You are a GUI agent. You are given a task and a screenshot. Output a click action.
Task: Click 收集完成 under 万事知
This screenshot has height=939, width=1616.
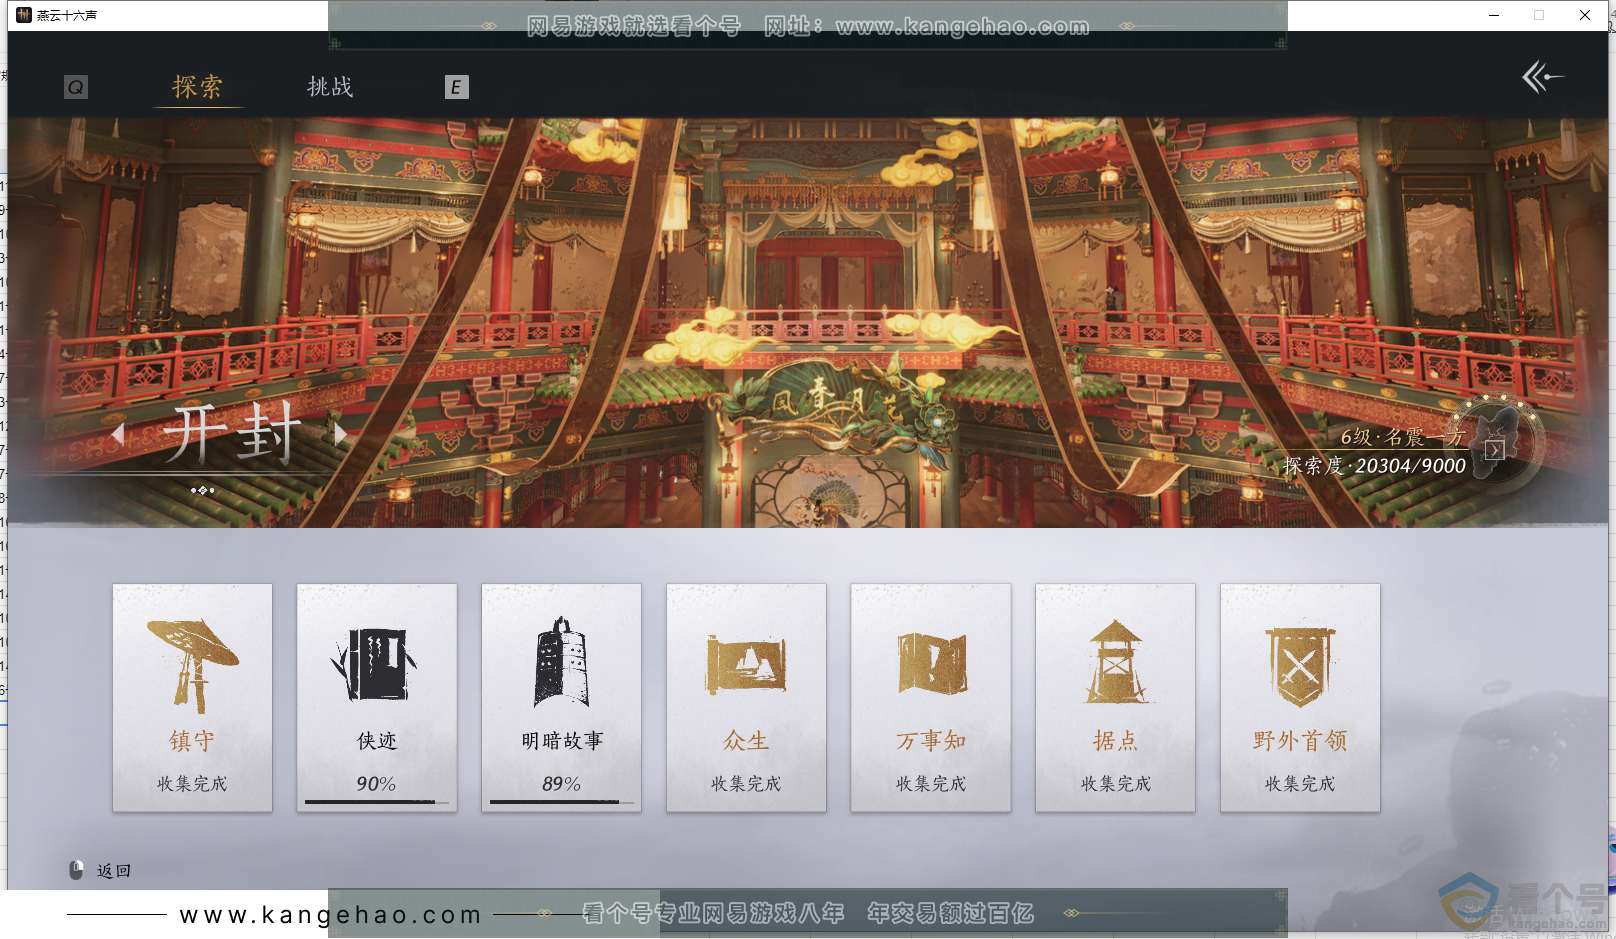(931, 784)
